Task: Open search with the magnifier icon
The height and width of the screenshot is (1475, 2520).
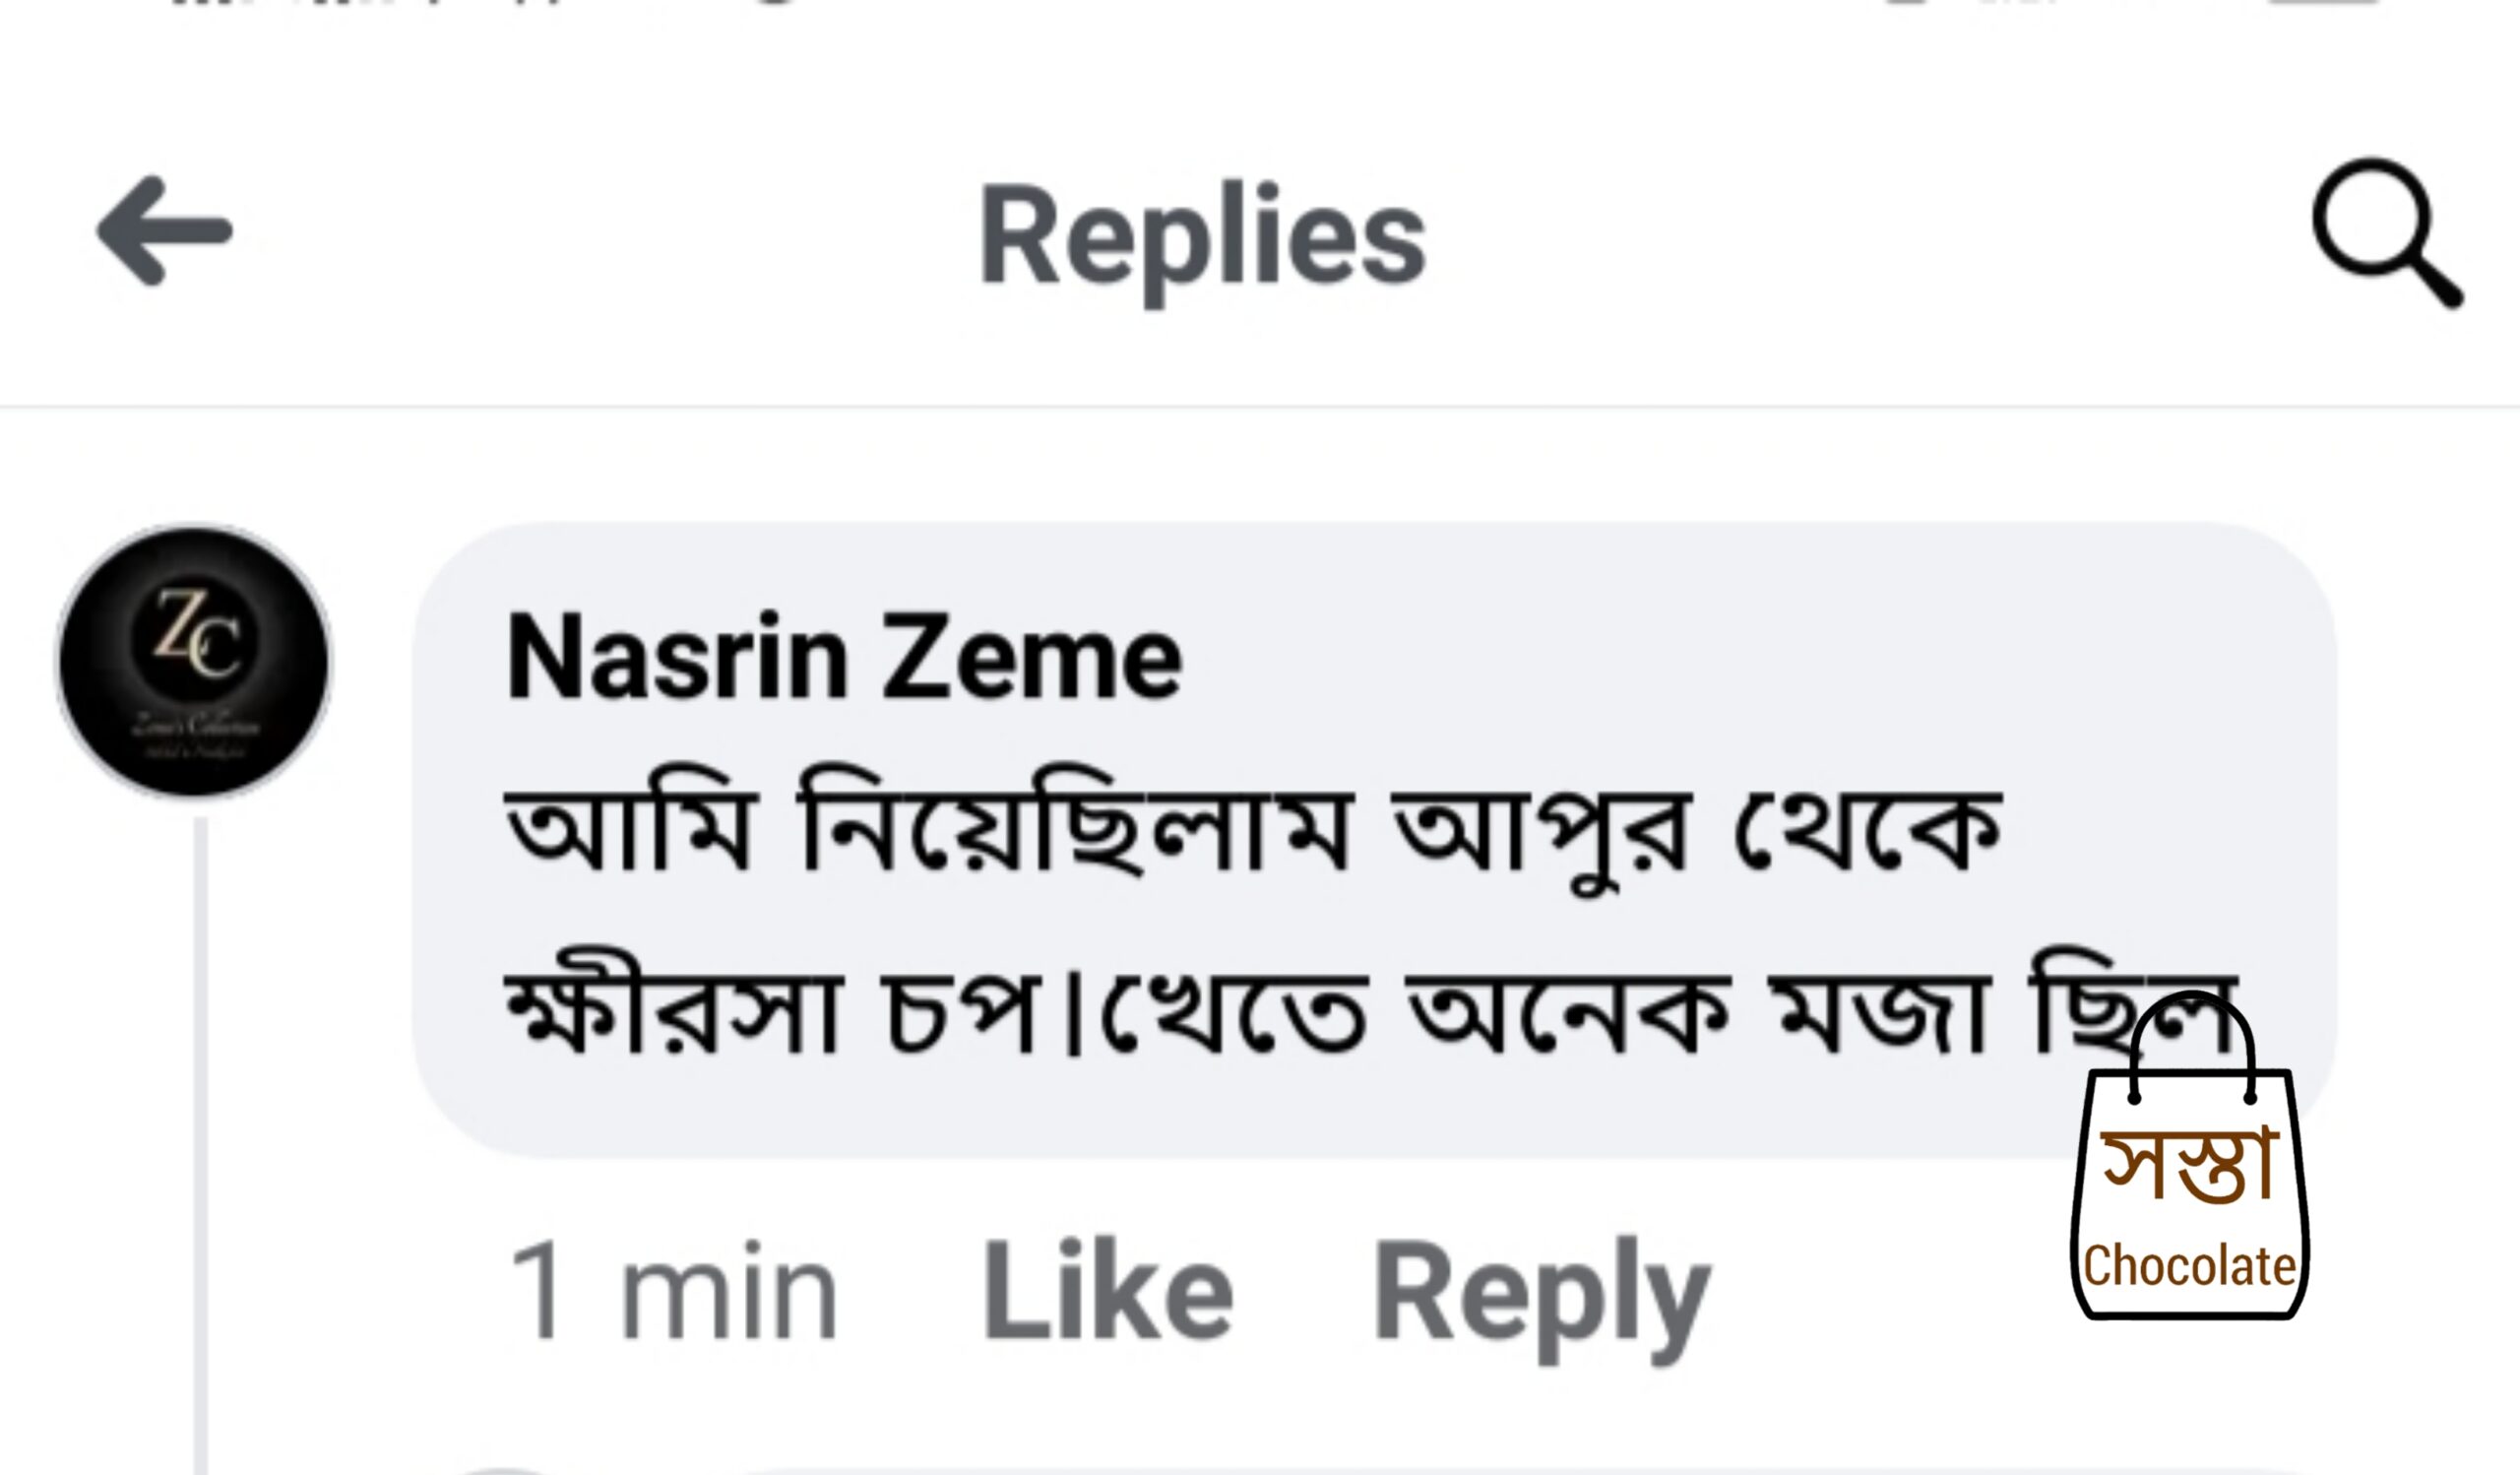Action: 2385,232
